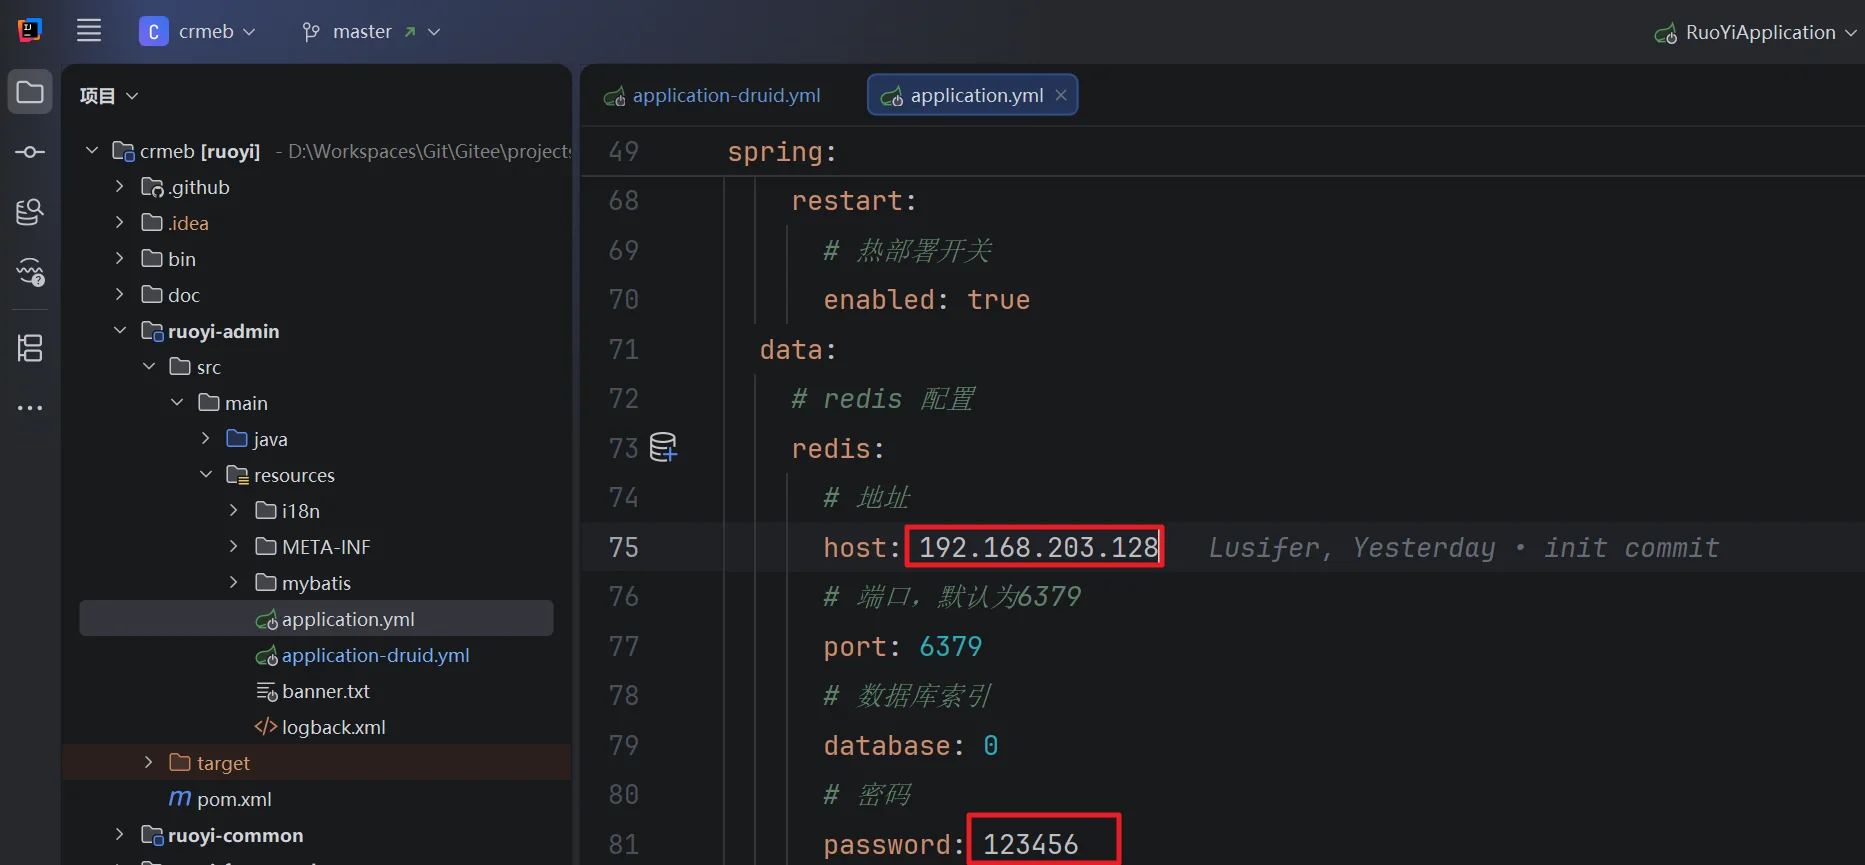Click the sticky spring: line header
The height and width of the screenshot is (865, 1865).
[x=782, y=152]
